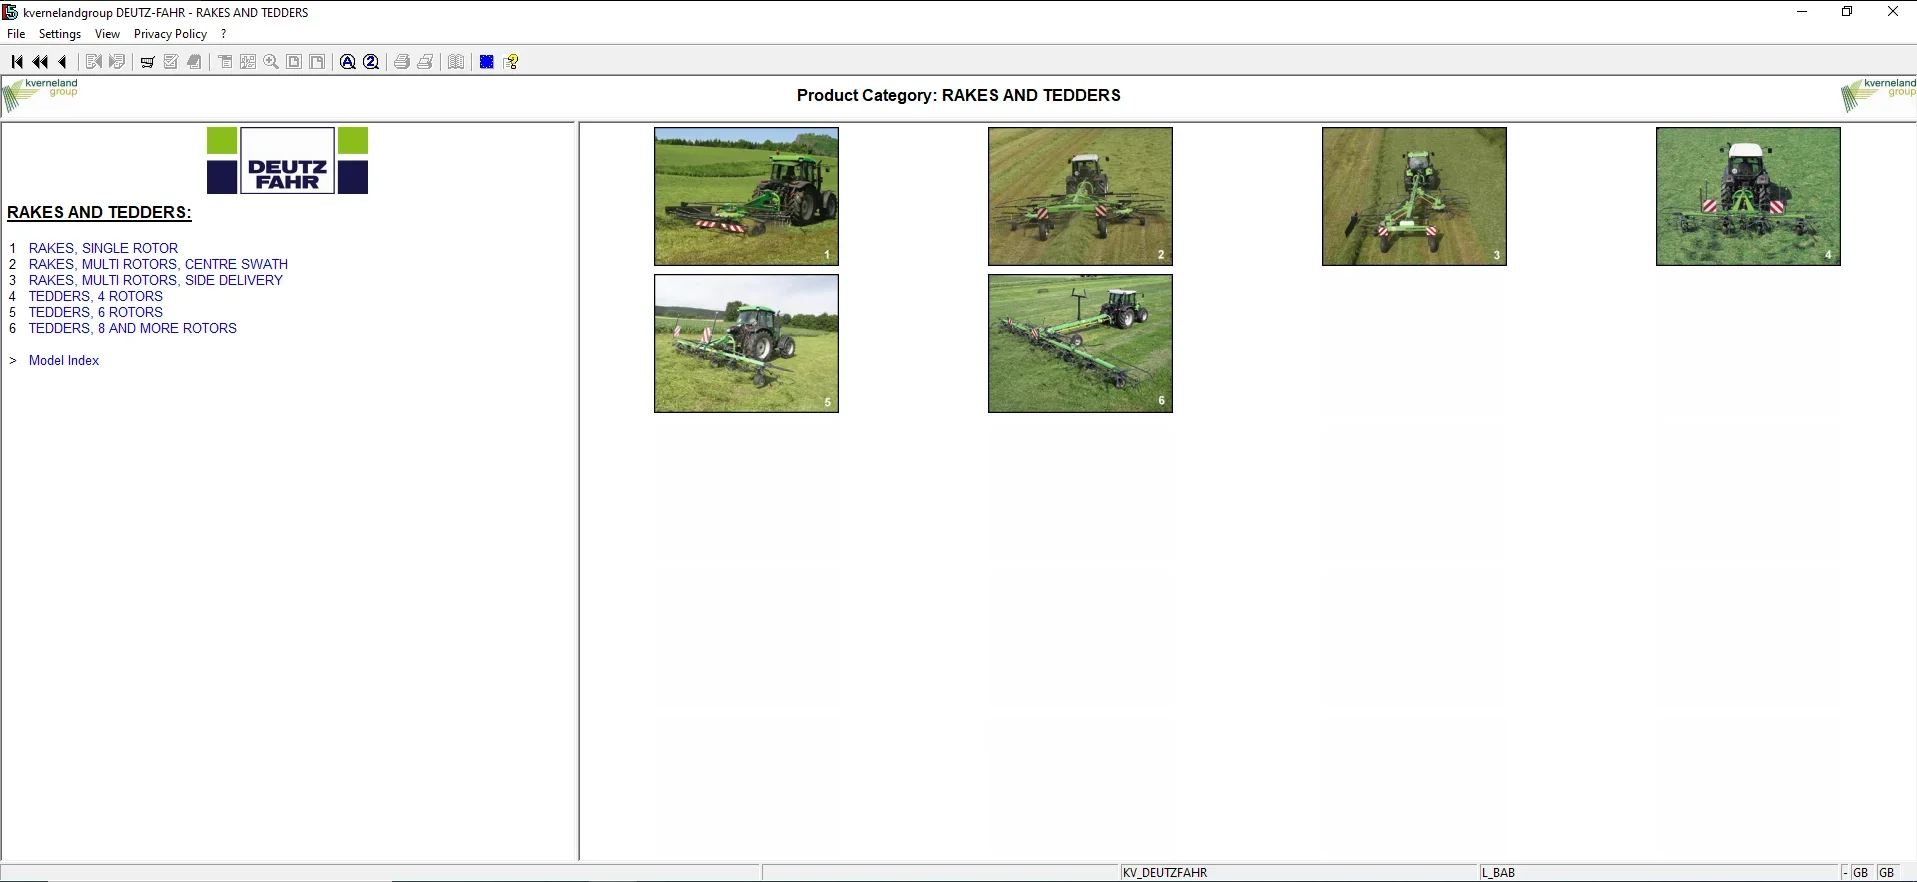Open the Model Index link

pyautogui.click(x=64, y=360)
